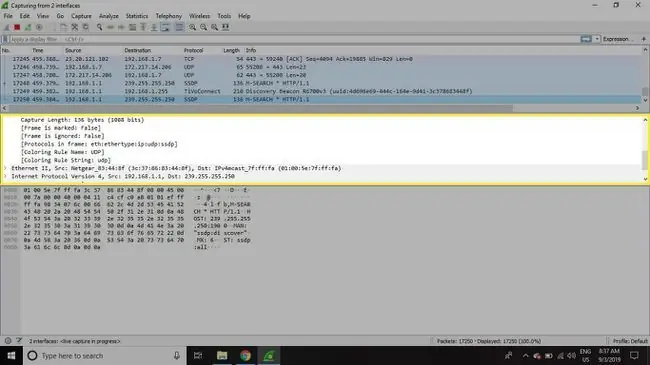Stop capturing packets with red square button
Screen dimensions: 650x365
click(x=17, y=27)
